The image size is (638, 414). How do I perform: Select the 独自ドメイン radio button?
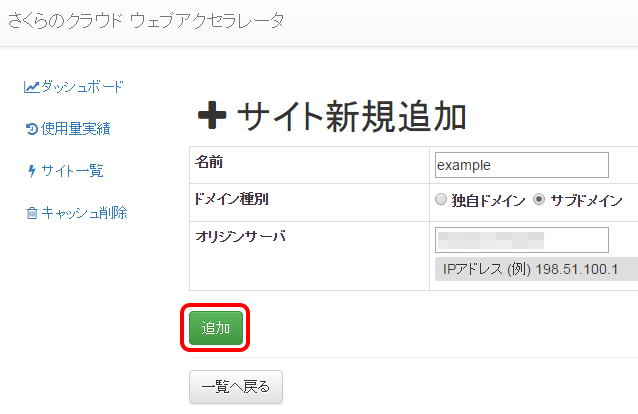441,199
